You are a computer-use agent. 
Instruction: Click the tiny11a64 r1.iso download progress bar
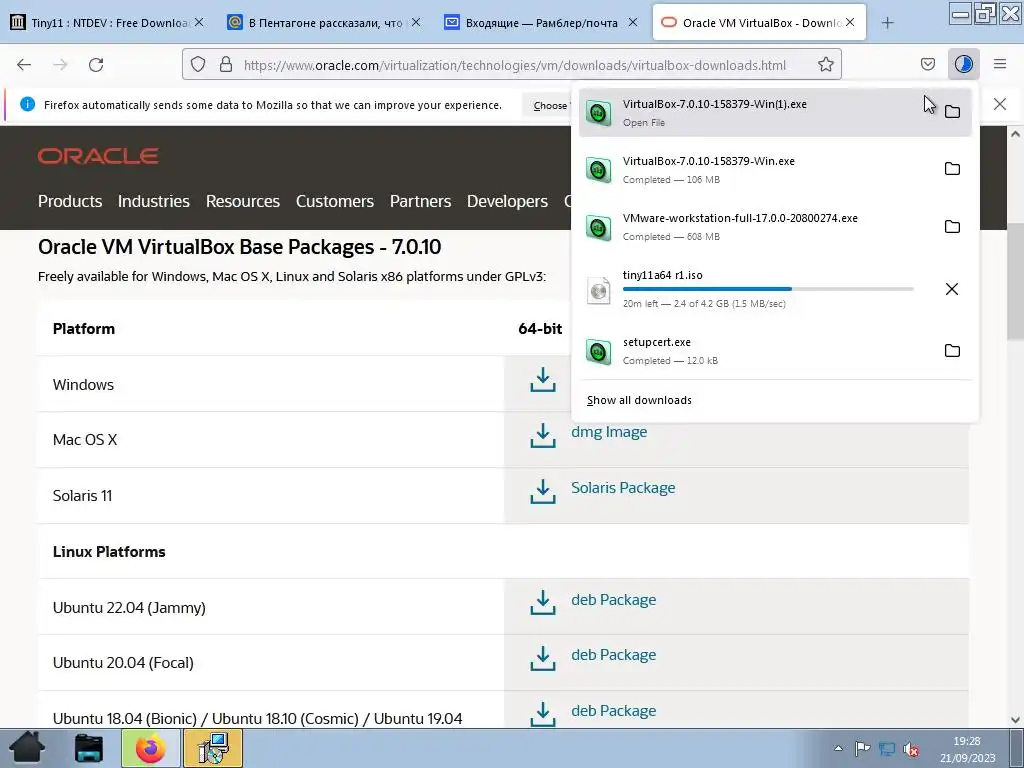click(x=768, y=289)
